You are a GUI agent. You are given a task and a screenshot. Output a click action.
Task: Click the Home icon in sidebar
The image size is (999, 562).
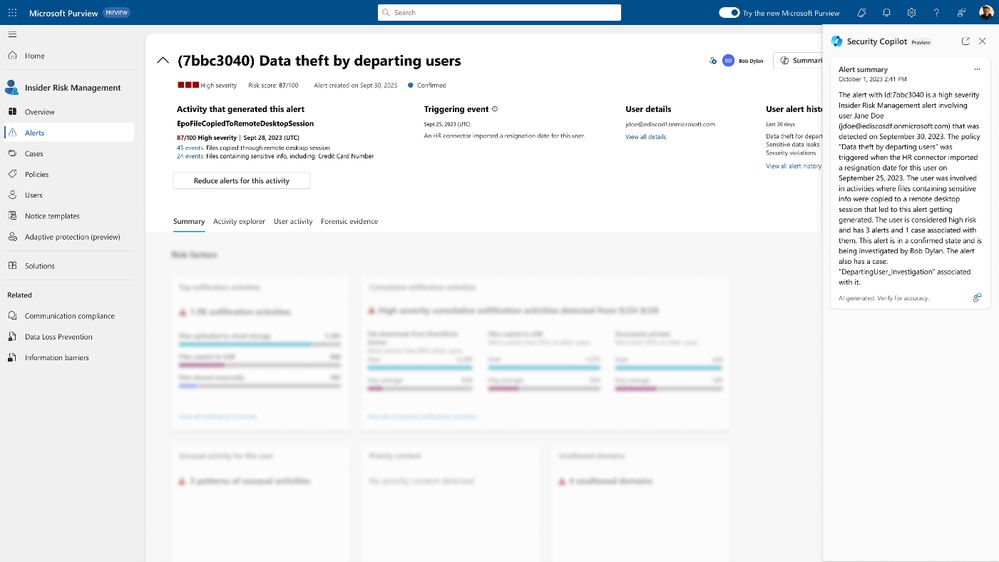(x=12, y=55)
